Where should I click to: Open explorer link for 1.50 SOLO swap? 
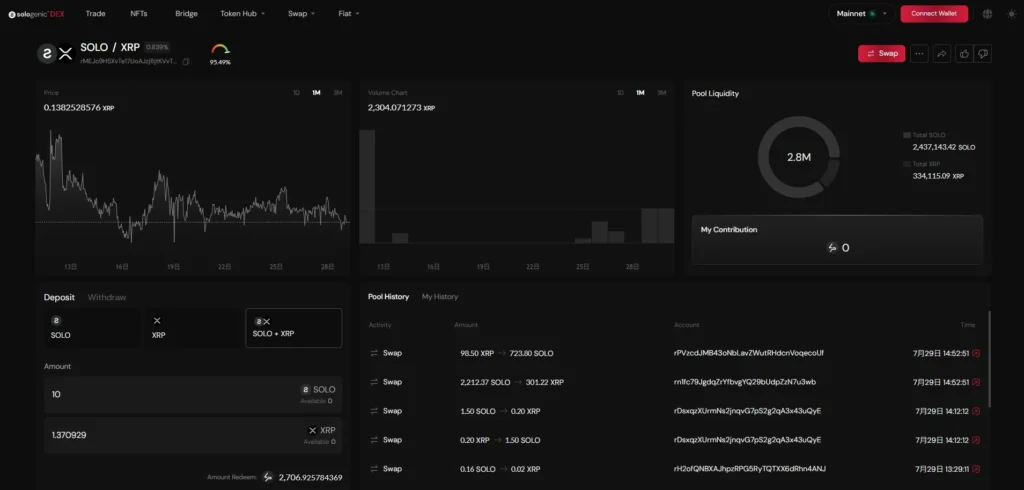(976, 411)
